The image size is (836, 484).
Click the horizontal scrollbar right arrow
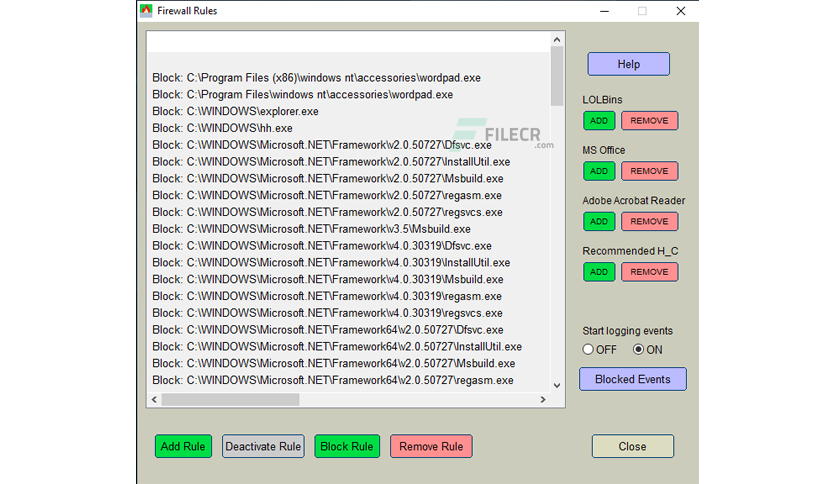click(x=543, y=399)
